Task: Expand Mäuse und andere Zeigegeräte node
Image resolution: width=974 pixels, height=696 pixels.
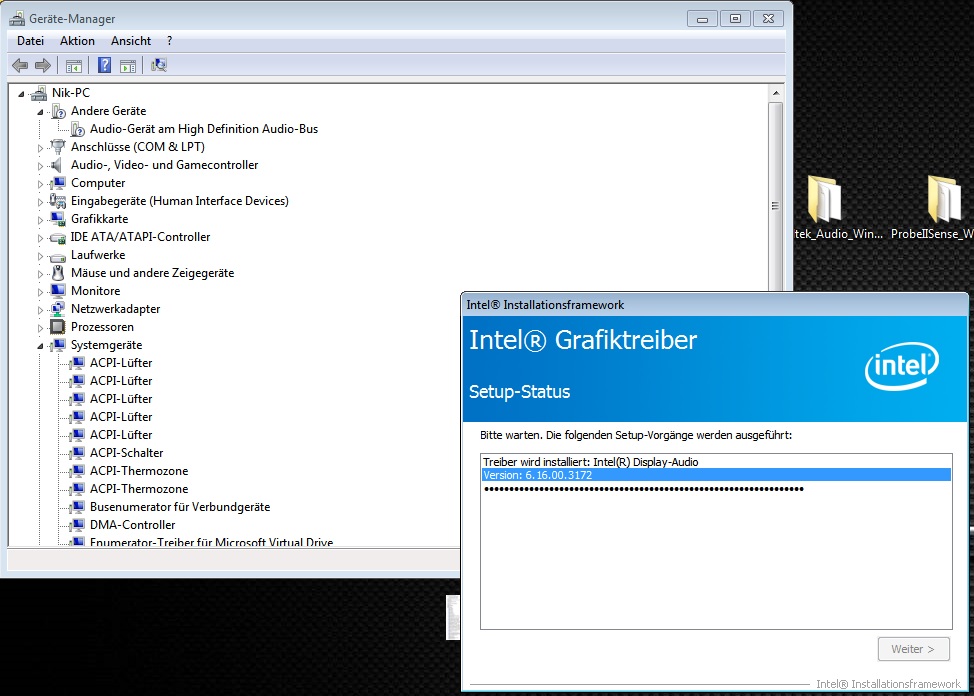Action: pyautogui.click(x=40, y=274)
